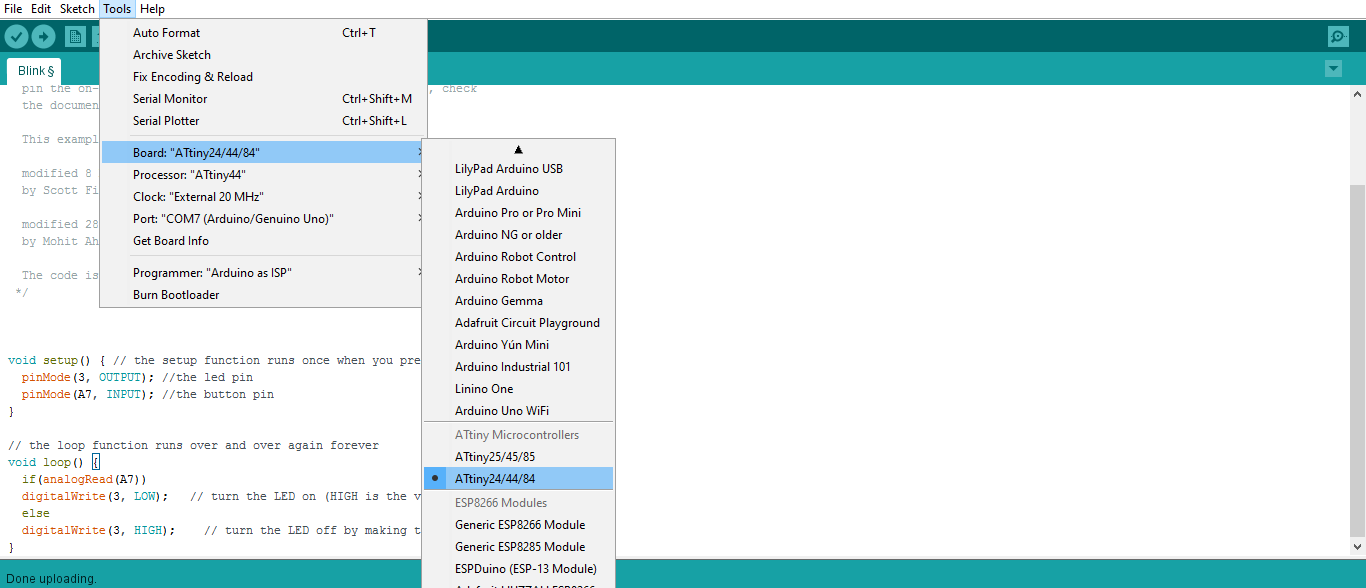Click the Verify checkmark toolbar icon
The width and height of the screenshot is (1366, 588).
tap(16, 37)
